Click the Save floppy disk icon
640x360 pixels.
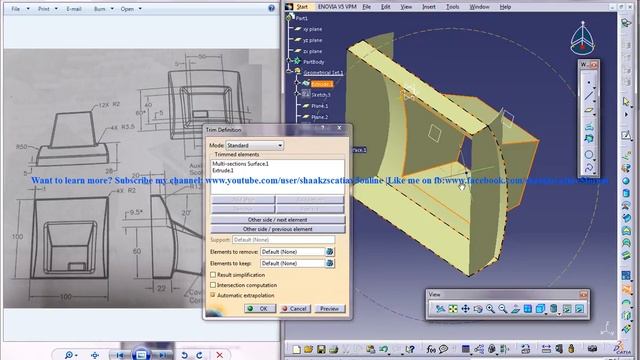321,349
